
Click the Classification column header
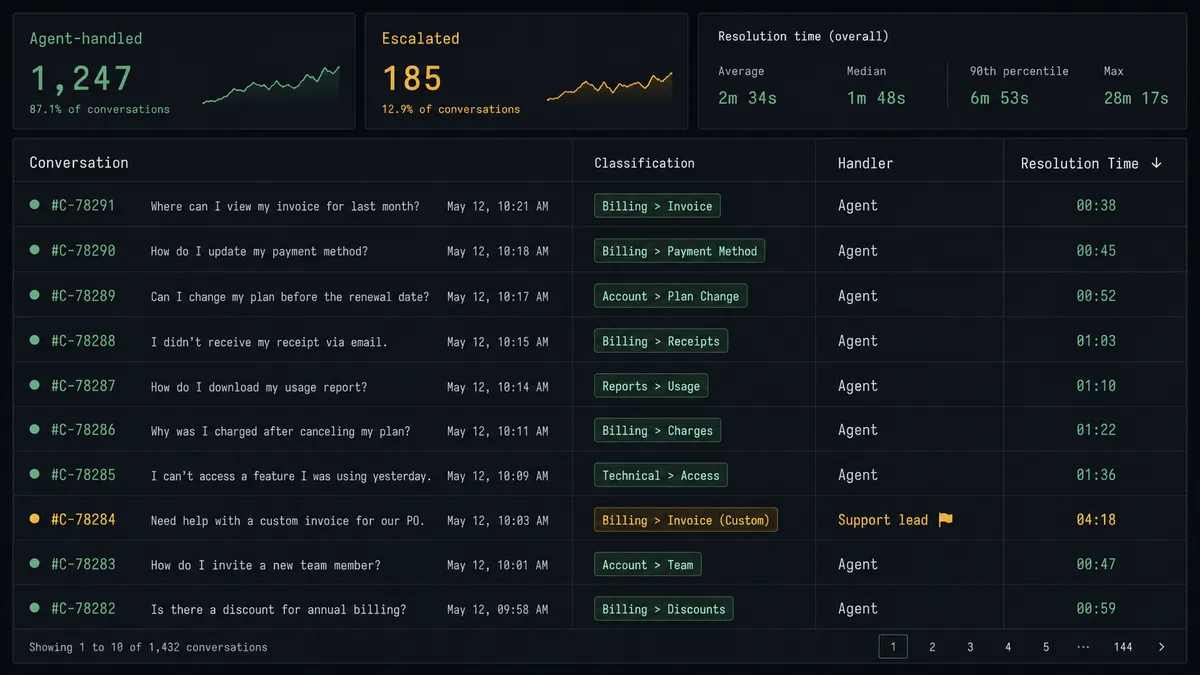644,163
